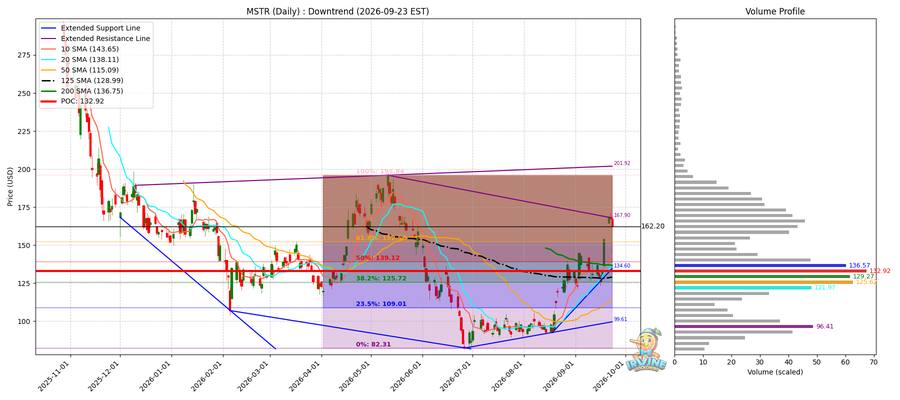The image size is (900, 400).
Task: Click the price axis tick '150'
Action: [26, 245]
